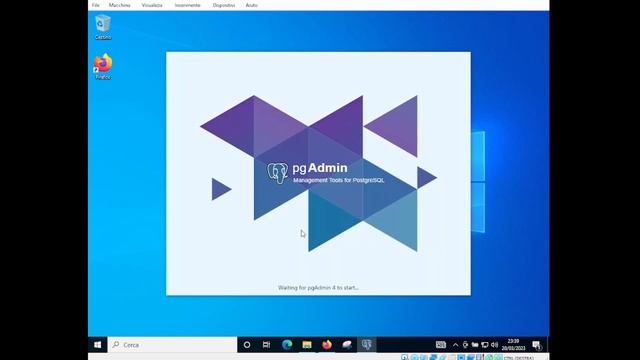Expand hidden system tray icons chevron
Image resolution: width=640 pixels, height=360 pixels.
click(x=456, y=345)
